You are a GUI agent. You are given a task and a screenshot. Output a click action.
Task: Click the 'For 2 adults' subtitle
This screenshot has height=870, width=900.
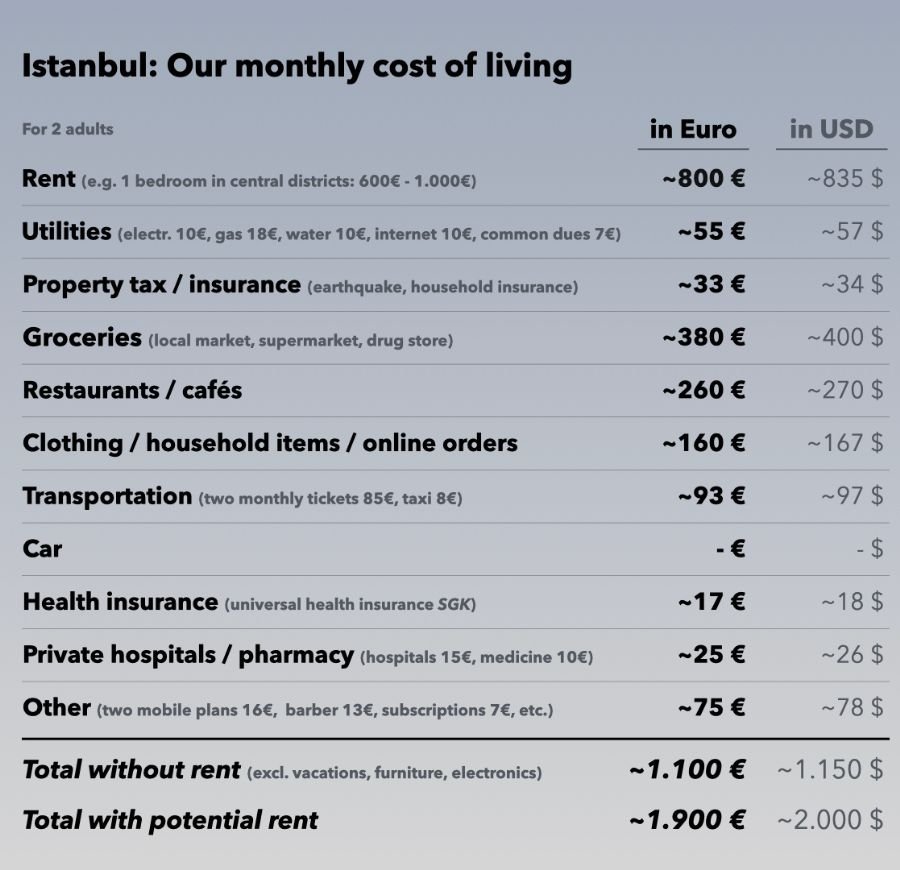pos(68,129)
